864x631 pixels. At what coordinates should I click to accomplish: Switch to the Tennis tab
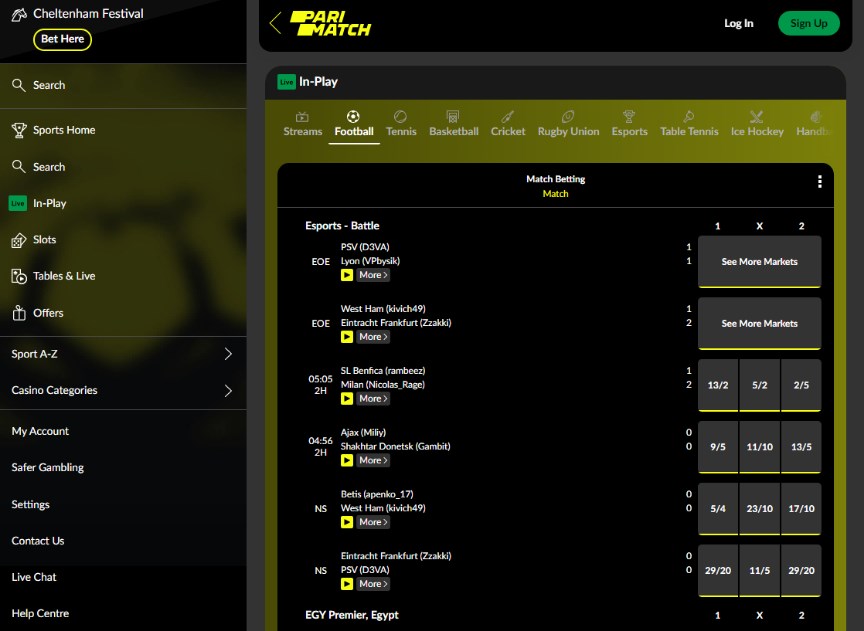(x=401, y=124)
